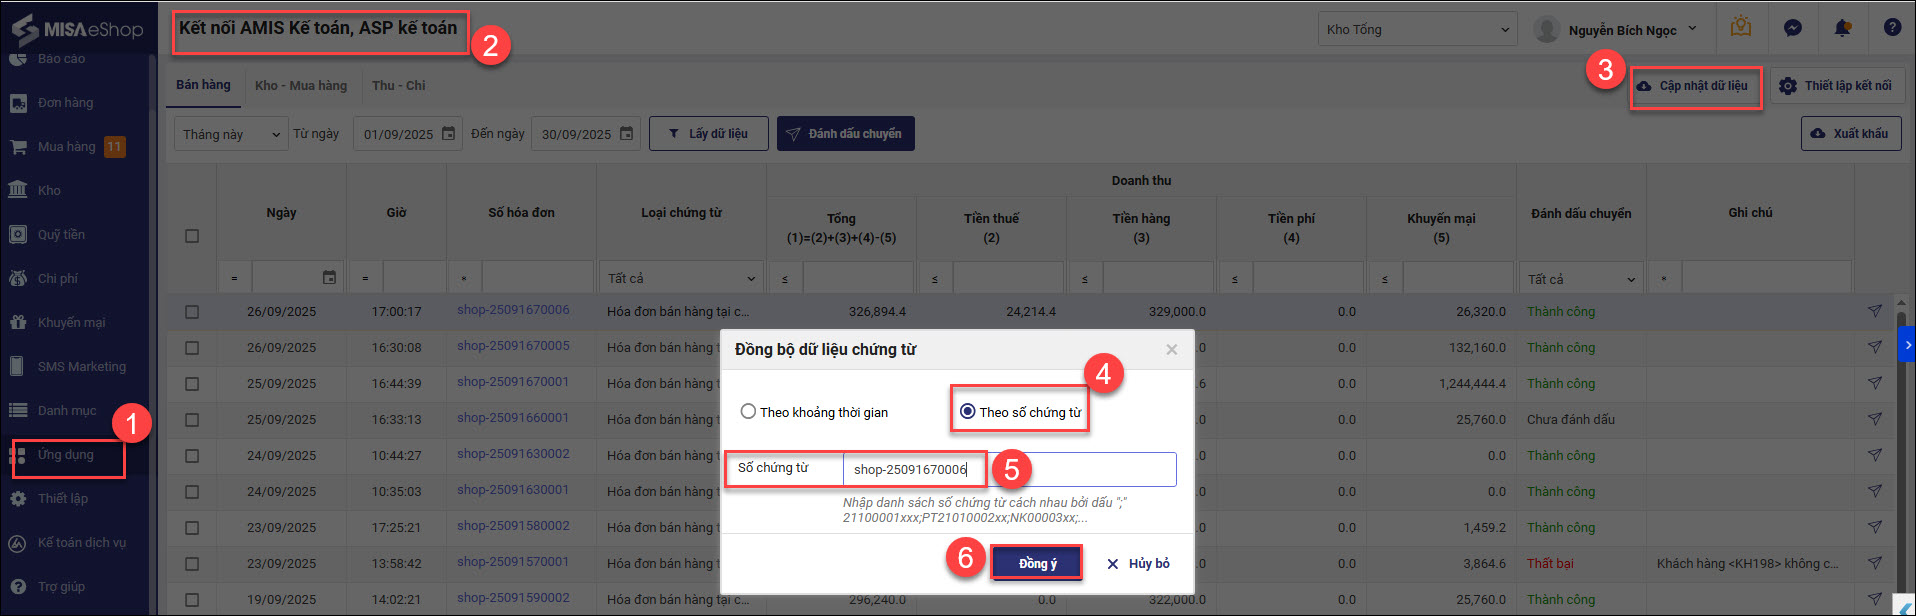Open calendar picker for end date 30/09/2025
The image size is (1916, 616).
[627, 134]
